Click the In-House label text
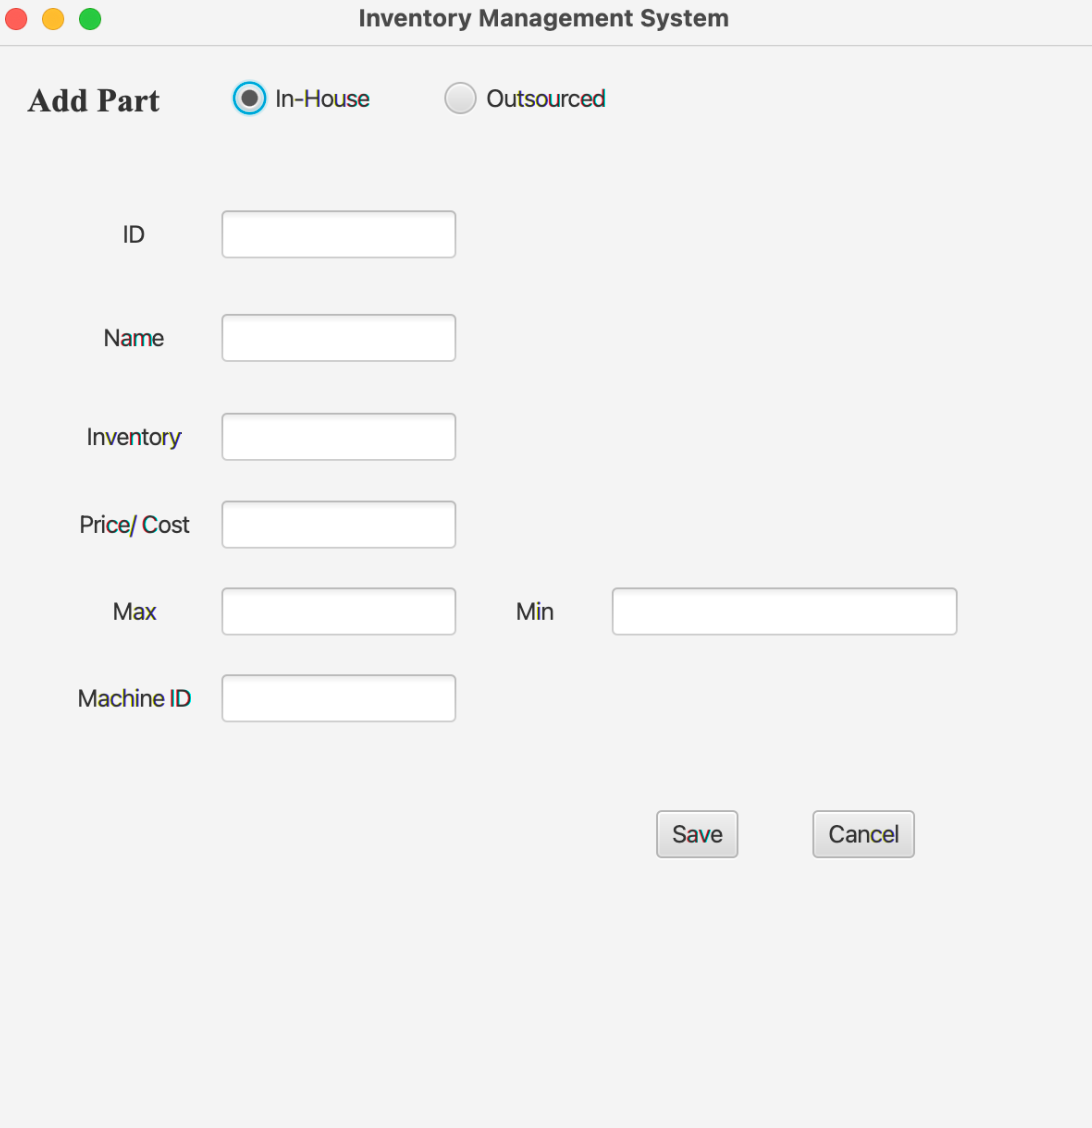This screenshot has height=1128, width=1092. pos(322,99)
